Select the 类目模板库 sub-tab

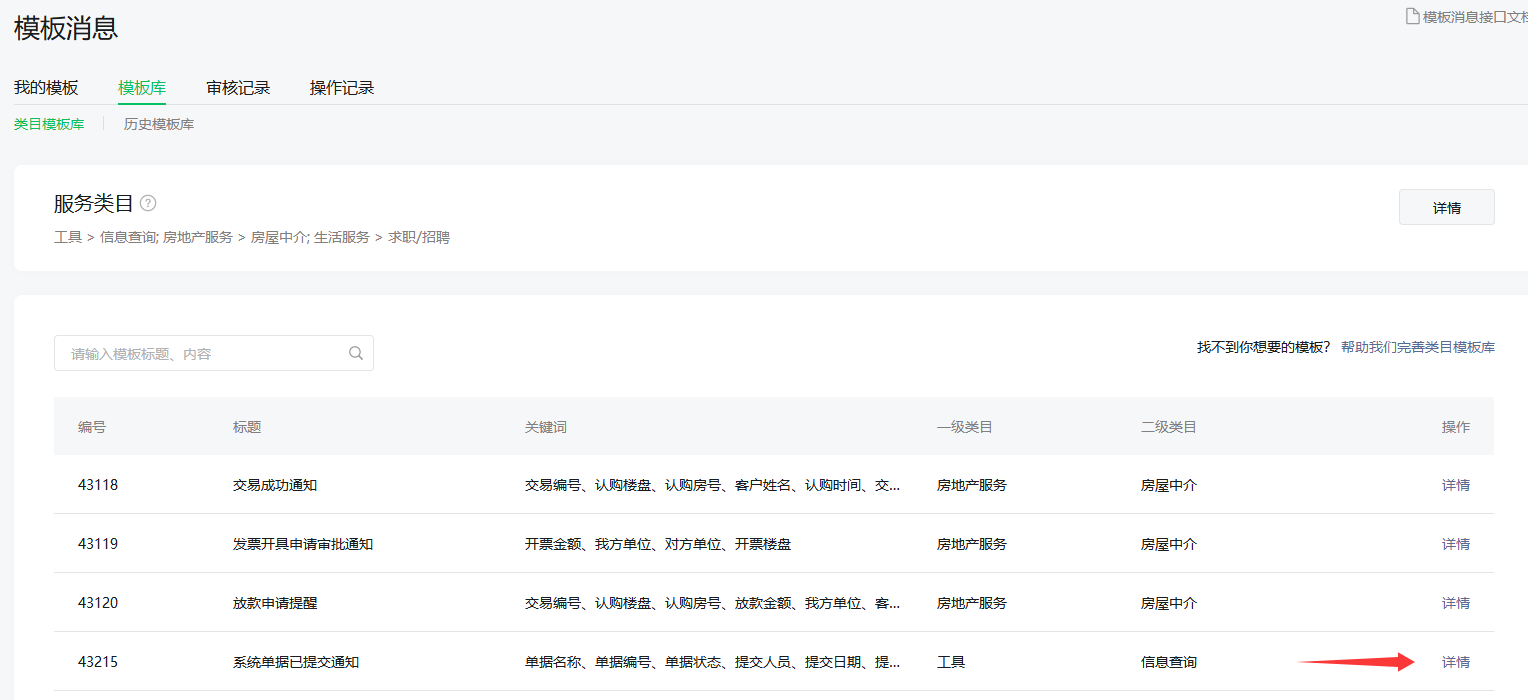click(49, 124)
